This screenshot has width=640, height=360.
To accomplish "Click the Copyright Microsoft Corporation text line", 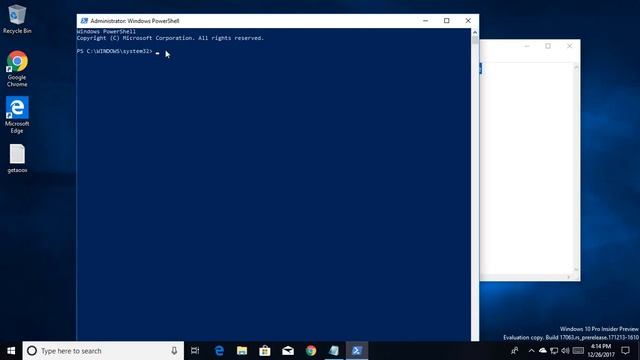I will [x=170, y=38].
